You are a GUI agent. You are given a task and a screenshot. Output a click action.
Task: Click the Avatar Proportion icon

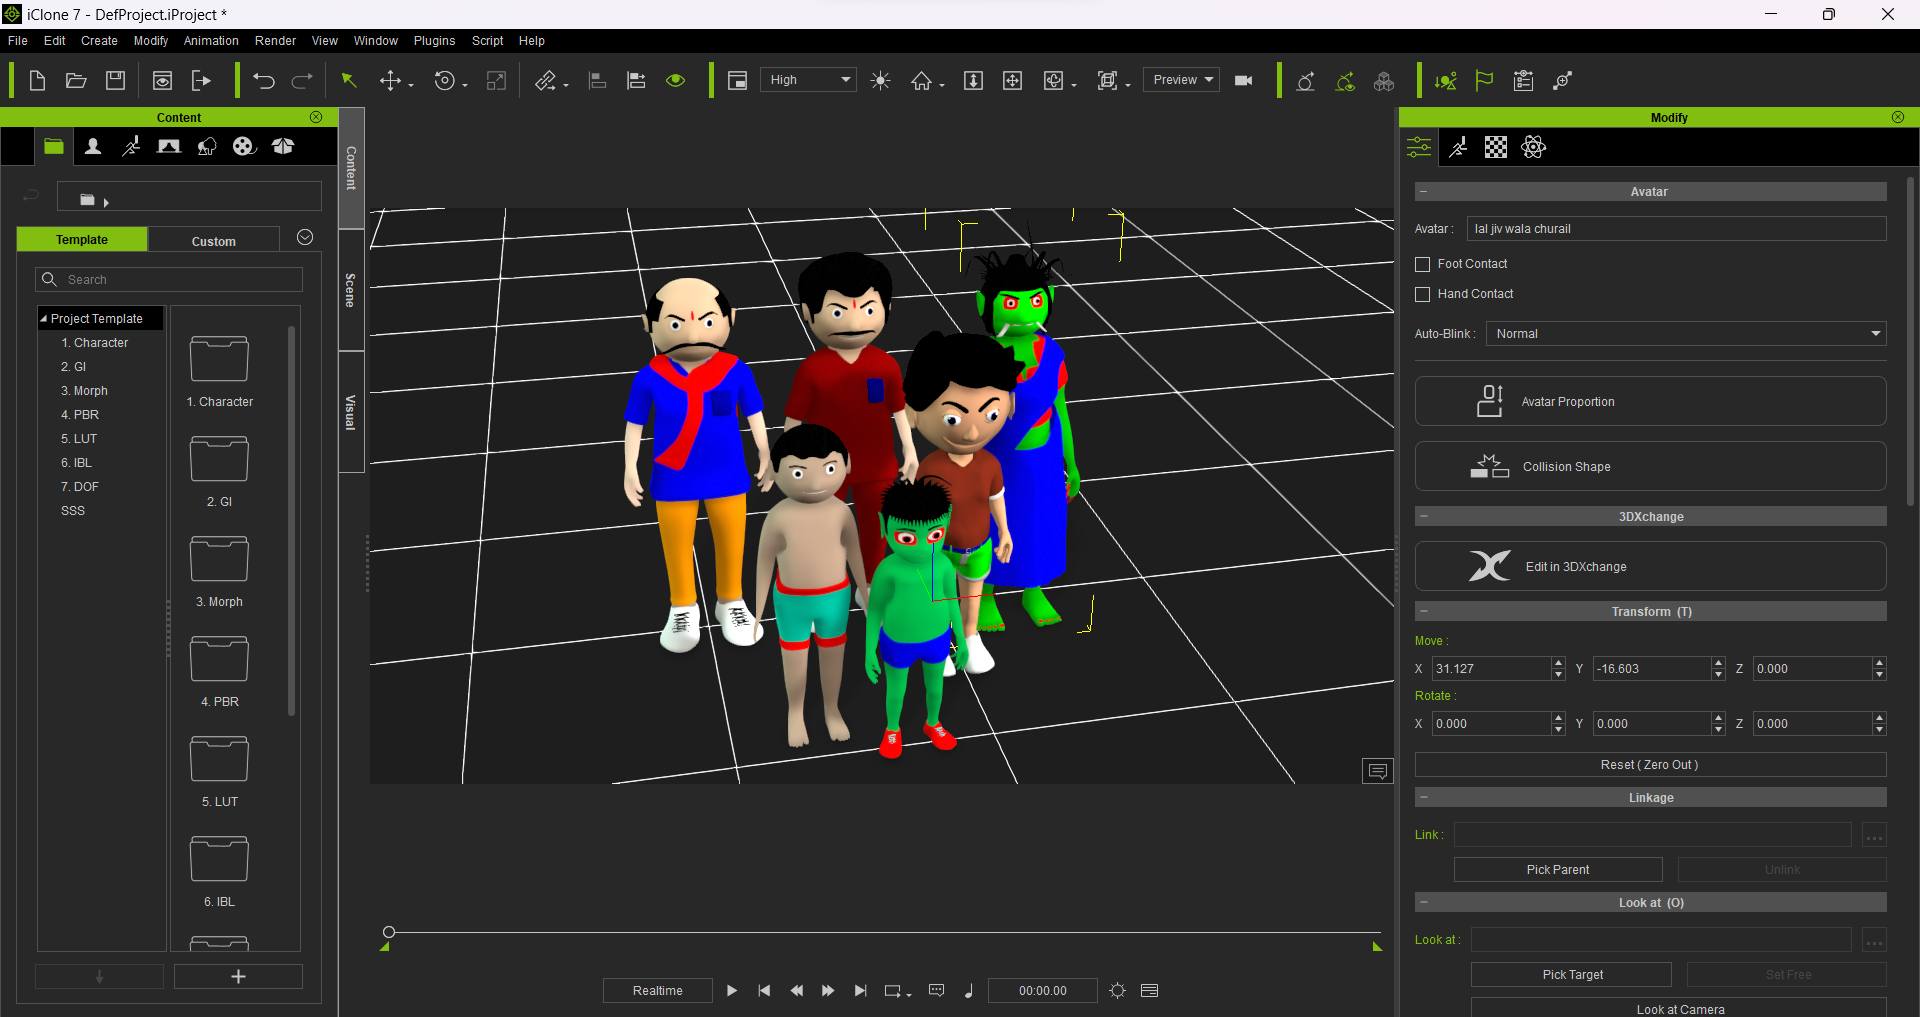coord(1489,401)
